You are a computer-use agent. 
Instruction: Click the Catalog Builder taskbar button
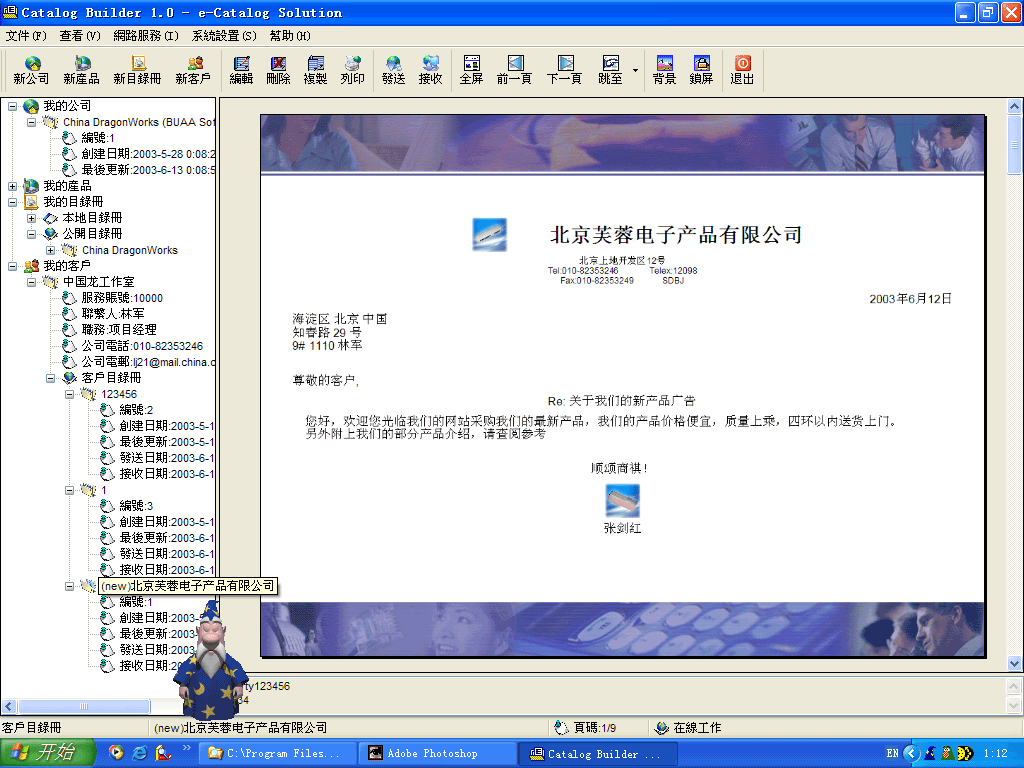tap(598, 754)
